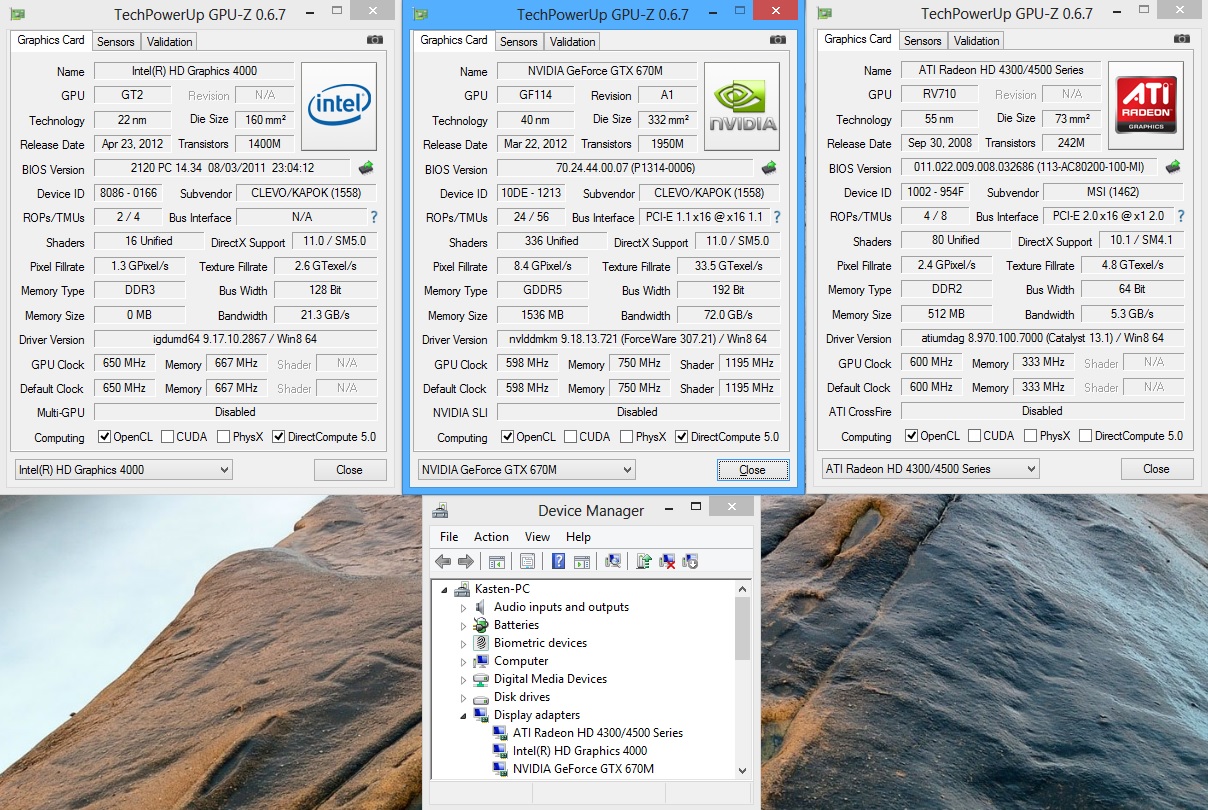
Task: Click Bus Interface question mark in Intel window
Action: (373, 217)
